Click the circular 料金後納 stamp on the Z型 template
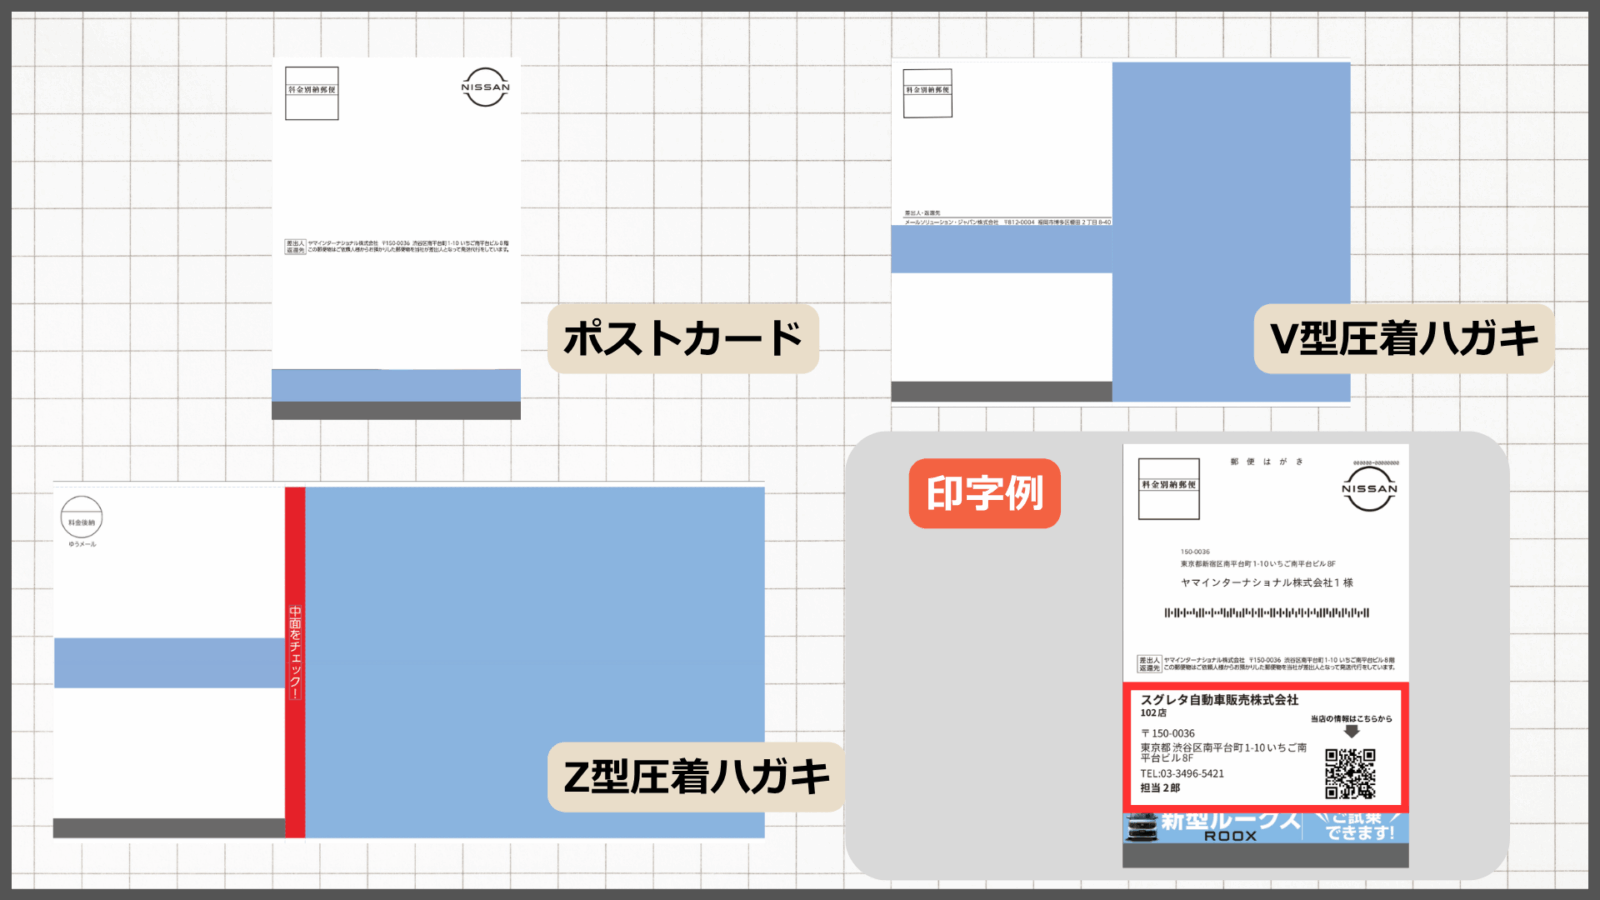The width and height of the screenshot is (1600, 900). pyautogui.click(x=81, y=518)
